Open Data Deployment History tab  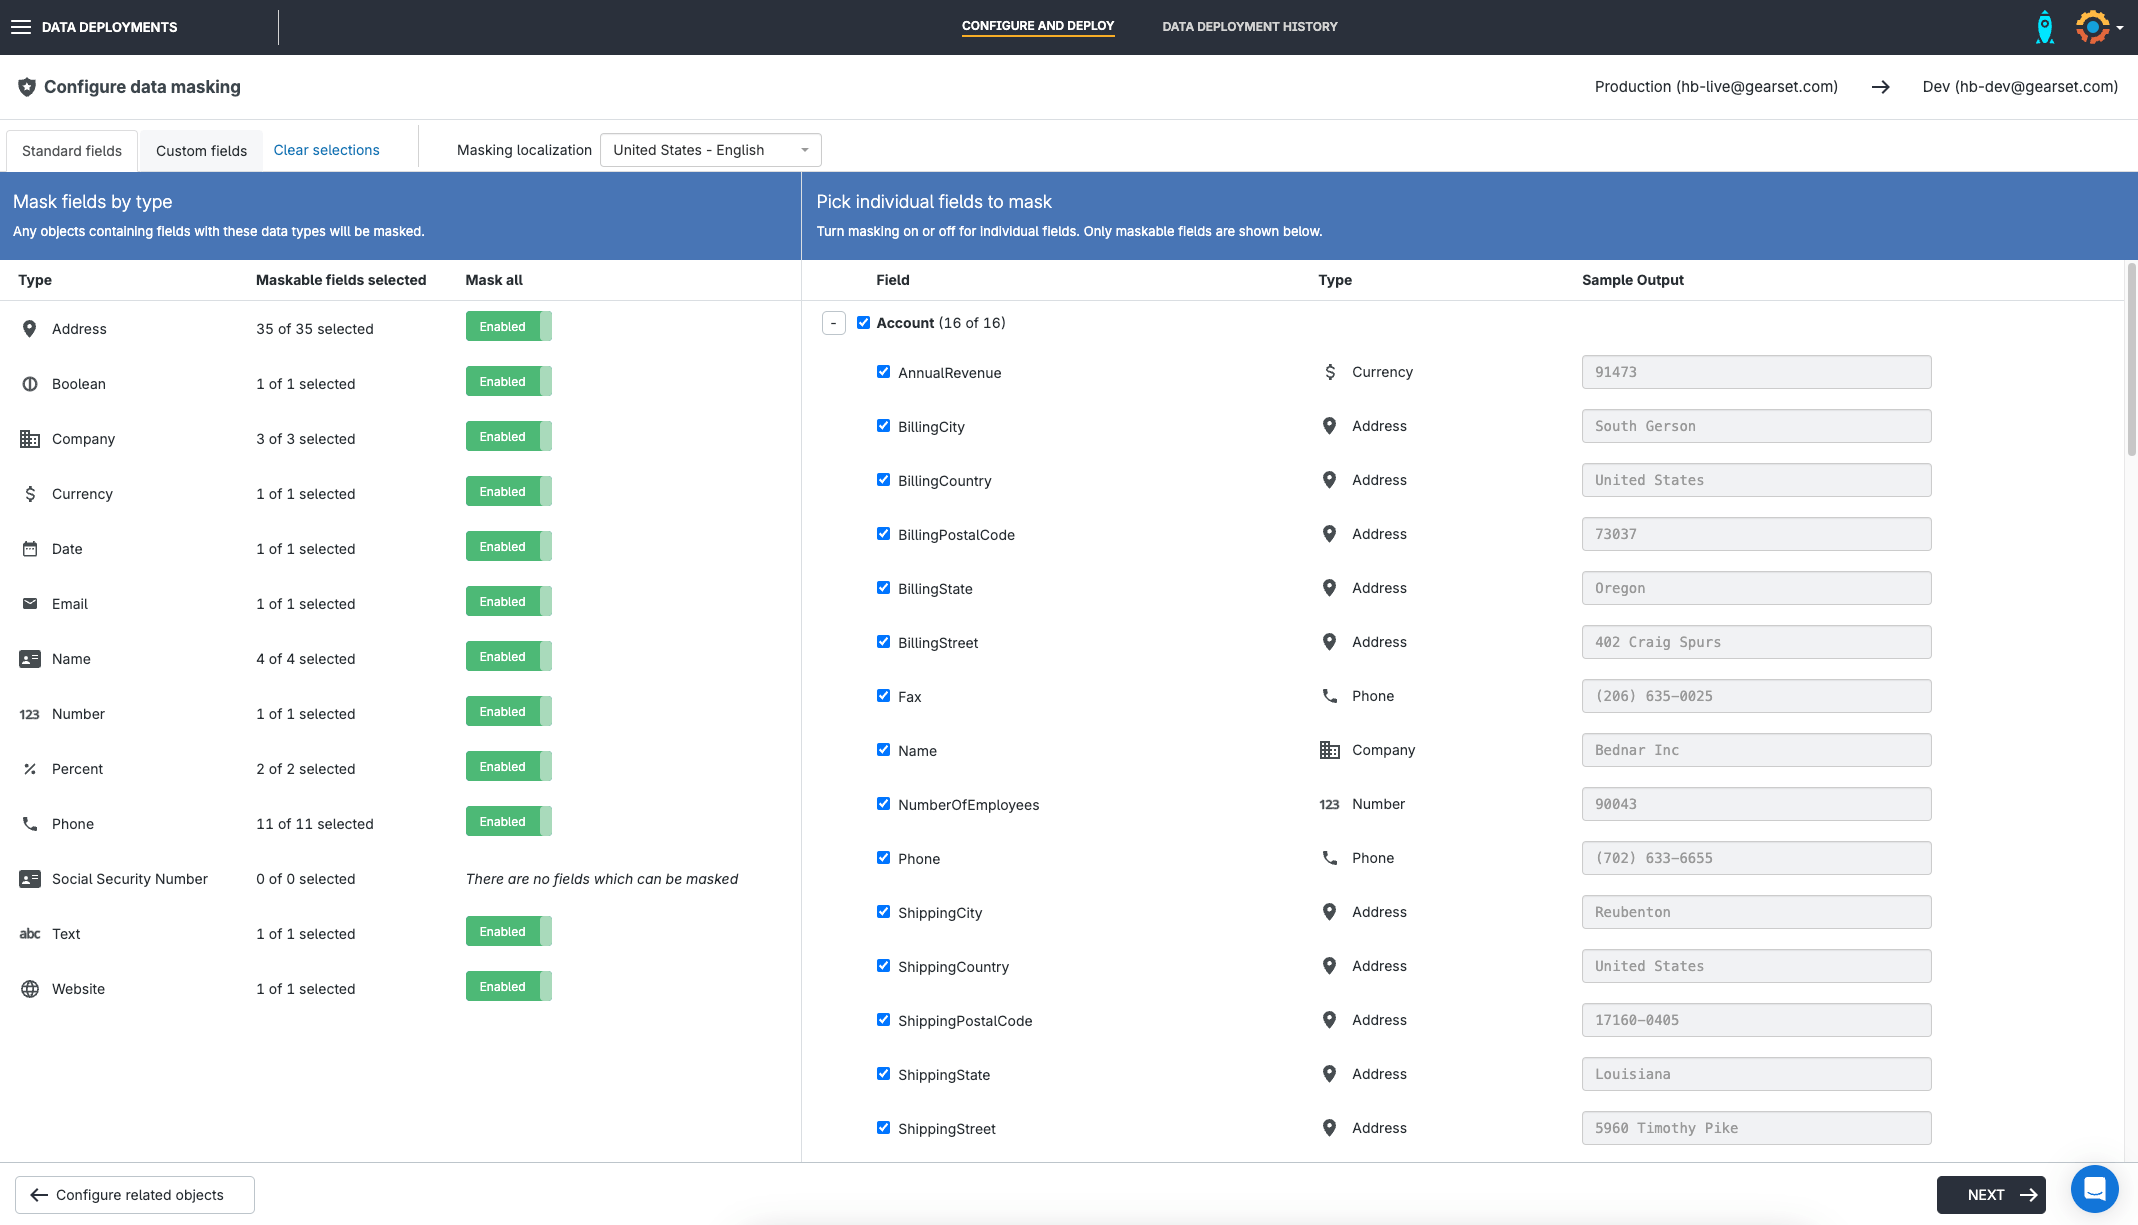point(1249,27)
